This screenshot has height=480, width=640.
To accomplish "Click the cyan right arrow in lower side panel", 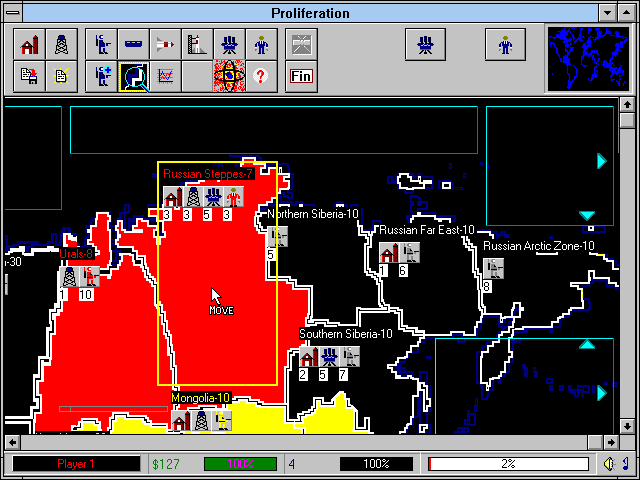I will tap(602, 393).
